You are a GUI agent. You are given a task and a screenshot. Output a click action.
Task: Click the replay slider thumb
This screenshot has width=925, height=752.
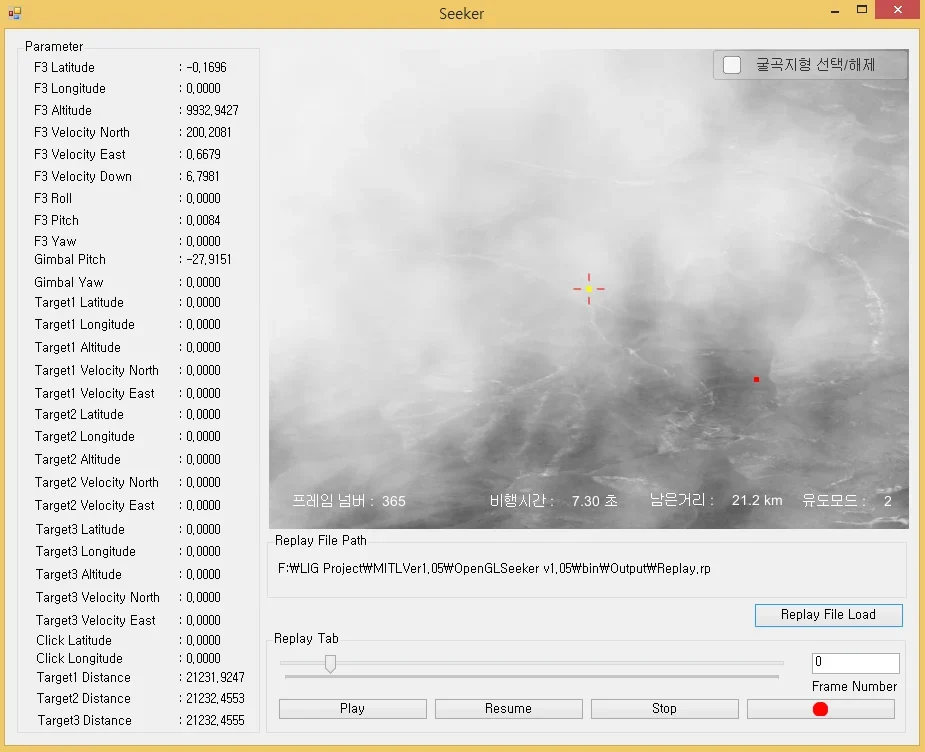pyautogui.click(x=330, y=664)
